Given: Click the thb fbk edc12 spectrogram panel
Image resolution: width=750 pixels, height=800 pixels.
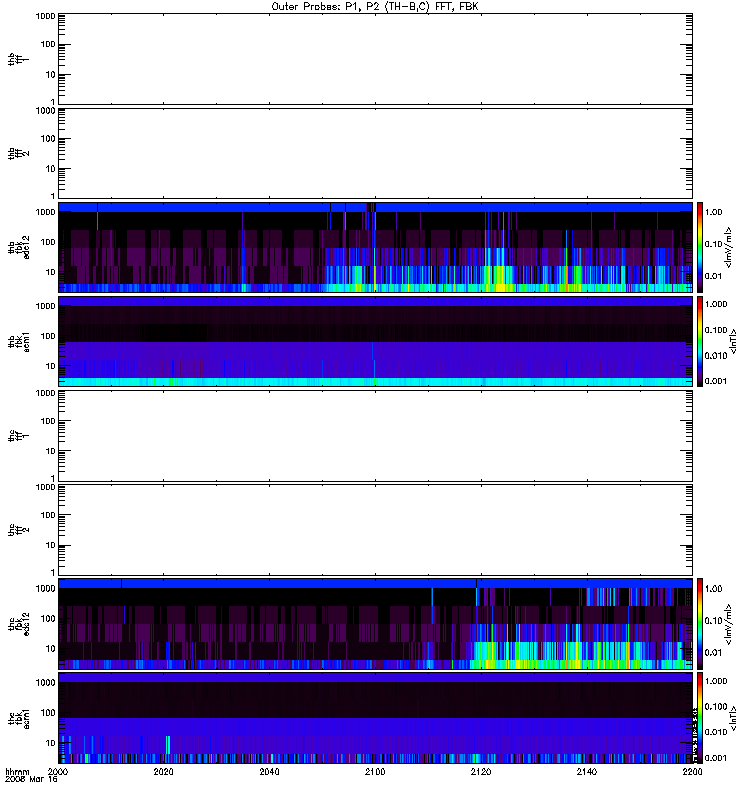Looking at the screenshot, I should pos(376,247).
